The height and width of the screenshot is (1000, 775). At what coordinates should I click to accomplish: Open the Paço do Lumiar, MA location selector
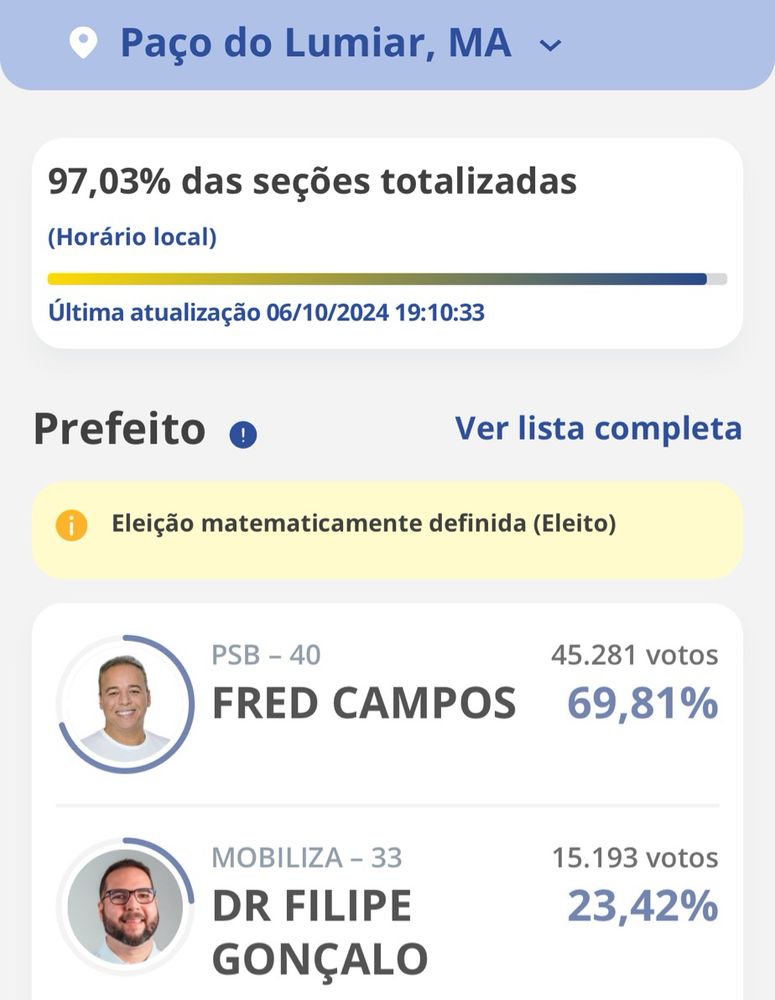315,44
